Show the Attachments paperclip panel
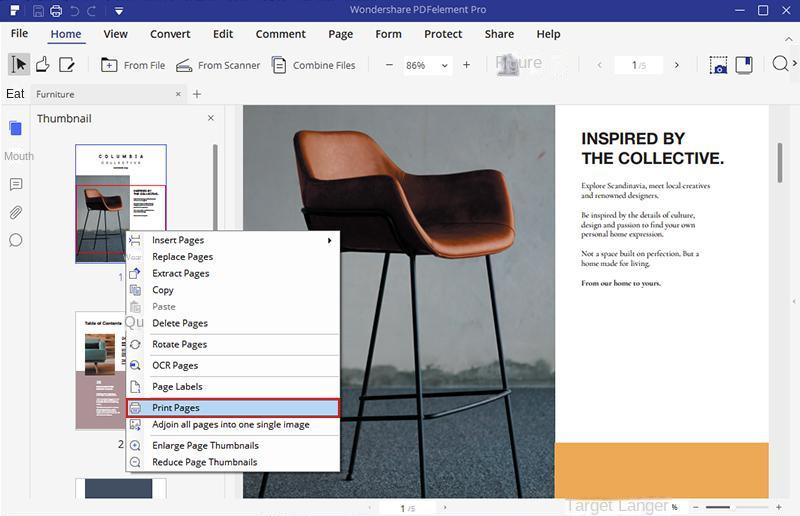Screen dimensions: 800x516 [15, 212]
